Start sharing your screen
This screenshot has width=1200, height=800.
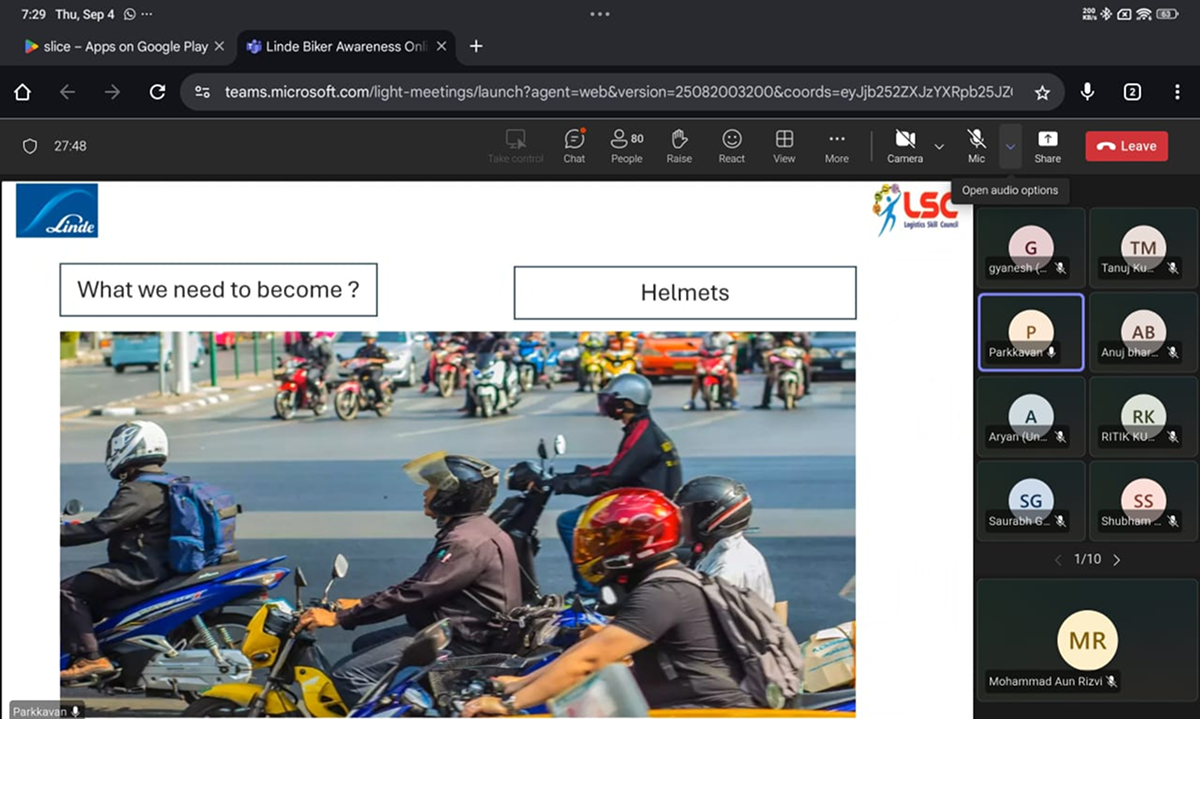click(x=1047, y=146)
